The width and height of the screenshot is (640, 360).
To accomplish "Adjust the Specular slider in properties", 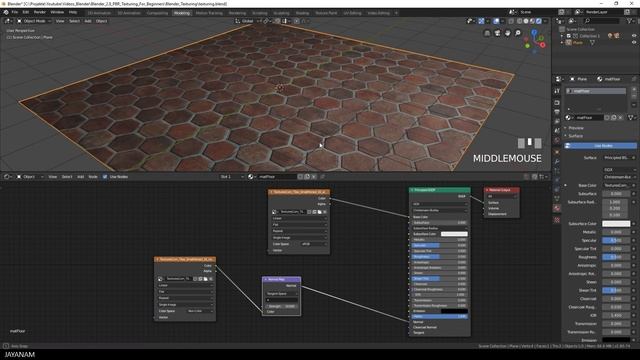I will [x=616, y=240].
